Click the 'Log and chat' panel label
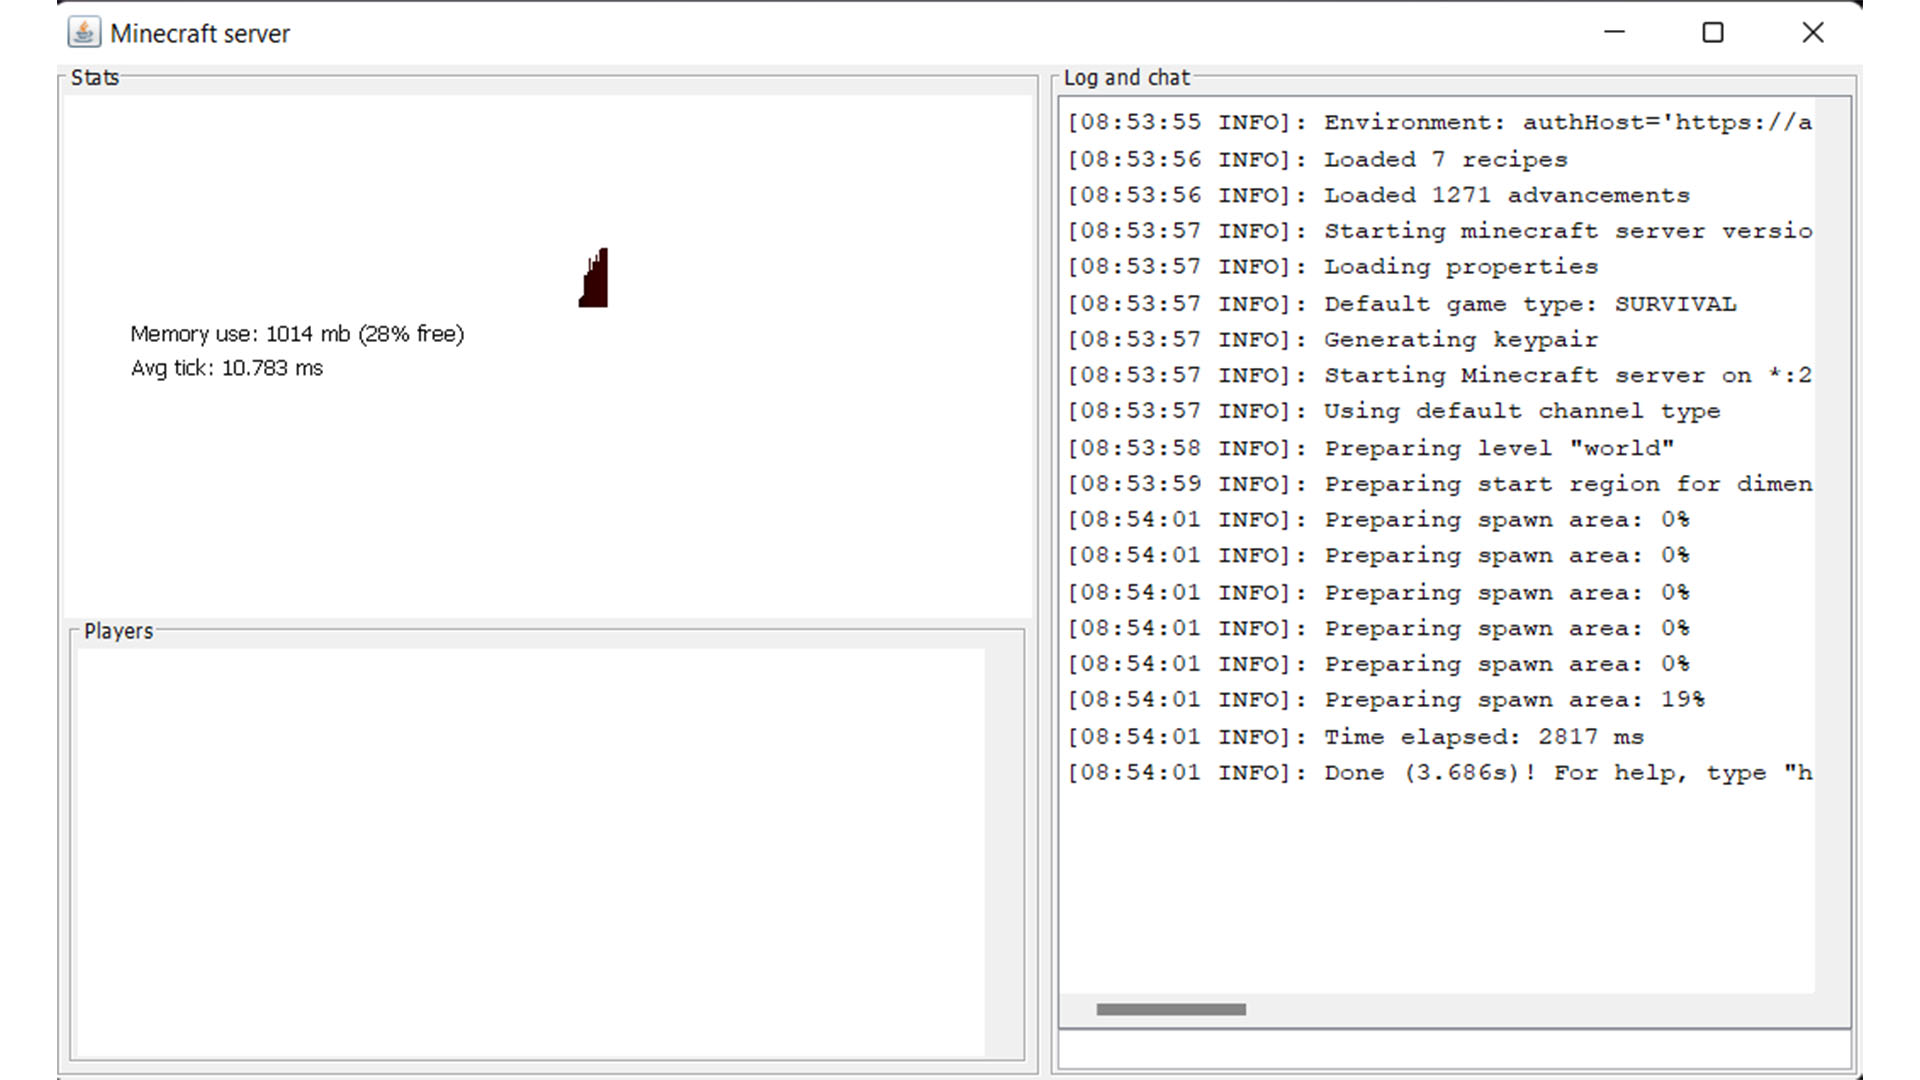 pyautogui.click(x=1127, y=78)
